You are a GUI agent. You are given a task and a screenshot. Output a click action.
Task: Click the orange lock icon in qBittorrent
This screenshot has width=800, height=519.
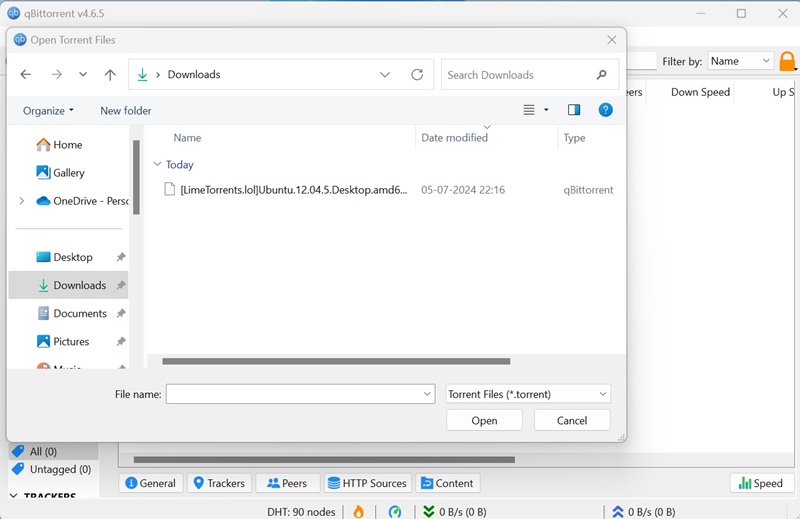(787, 61)
